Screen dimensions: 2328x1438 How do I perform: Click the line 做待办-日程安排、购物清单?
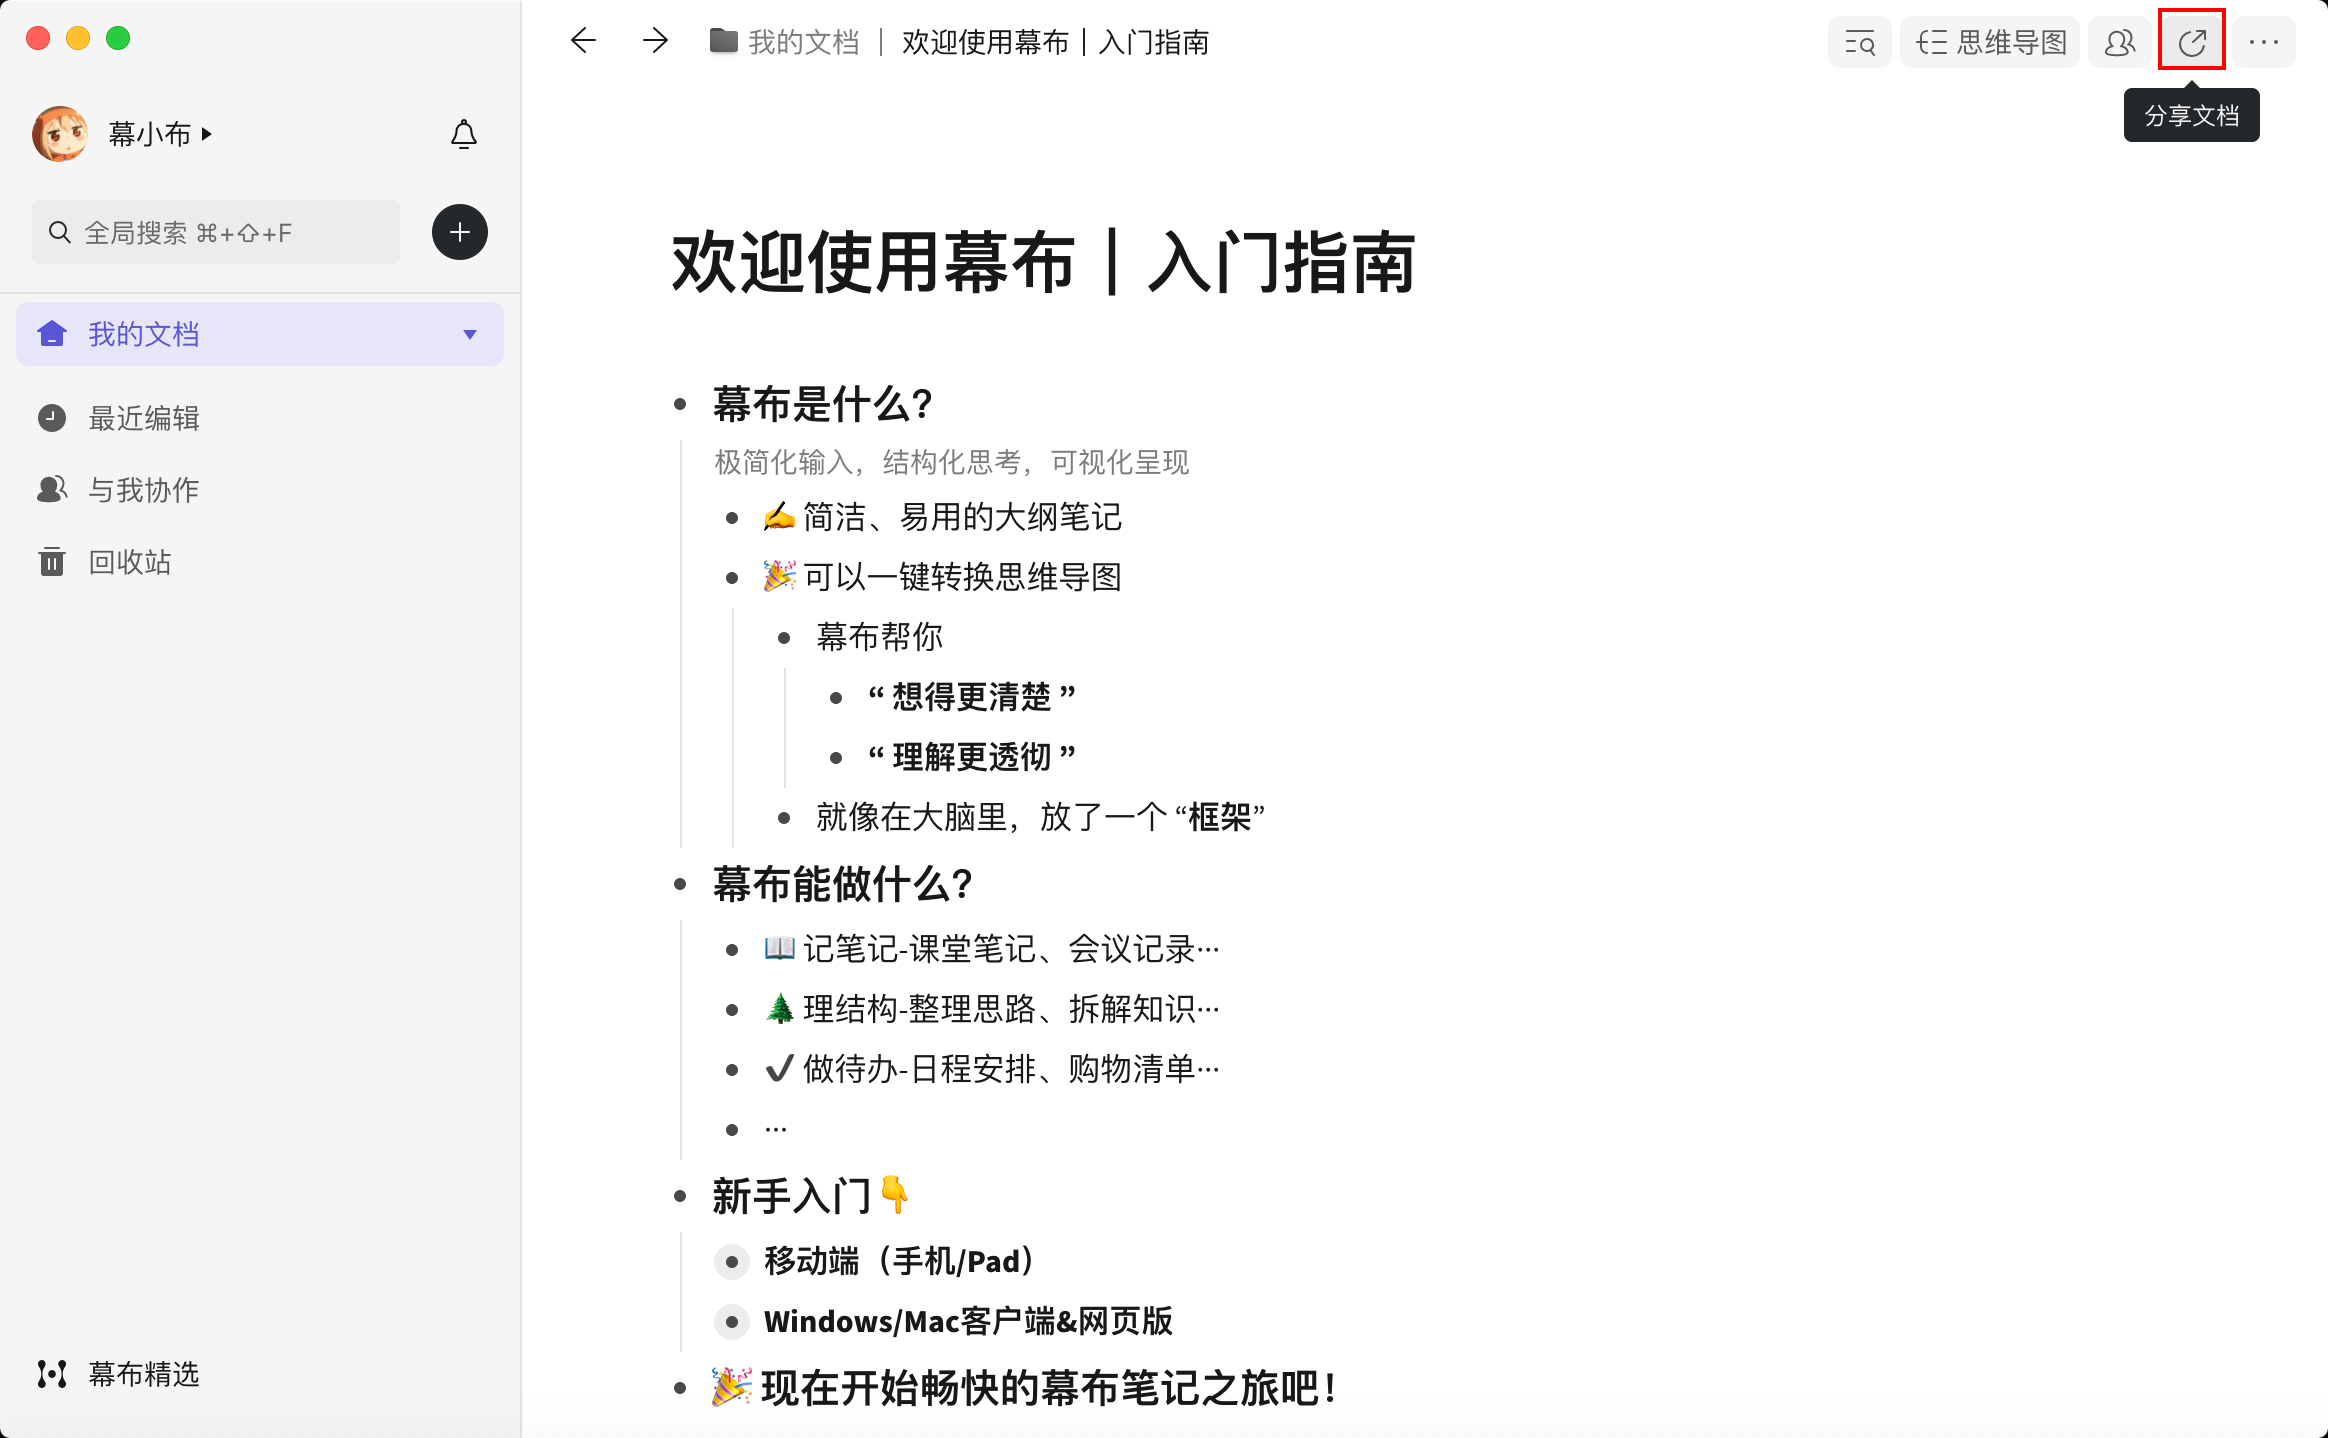click(992, 1069)
